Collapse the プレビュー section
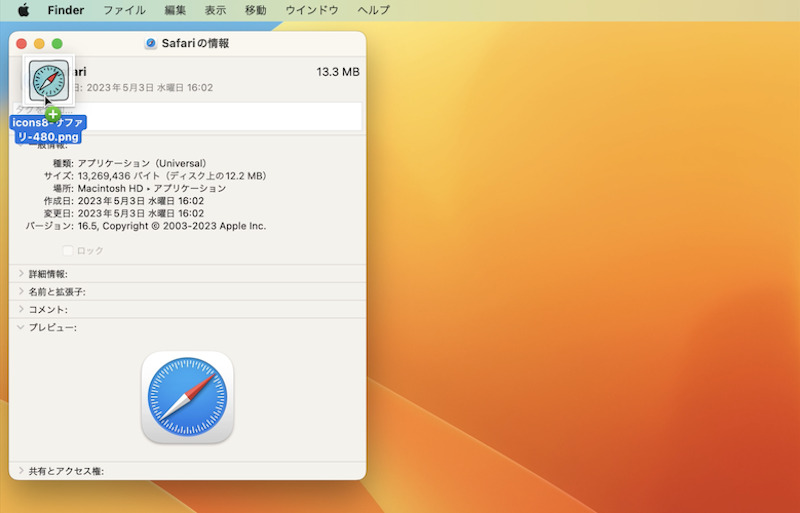The image size is (800, 513). (21, 328)
